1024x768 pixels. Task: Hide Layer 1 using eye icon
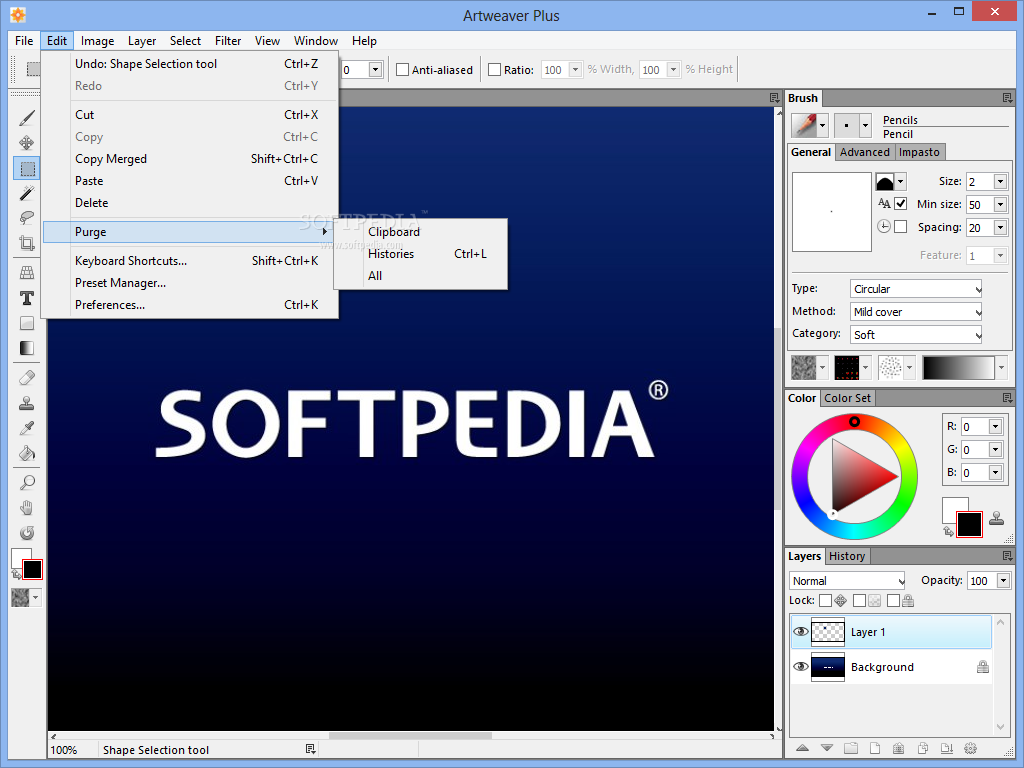(801, 632)
